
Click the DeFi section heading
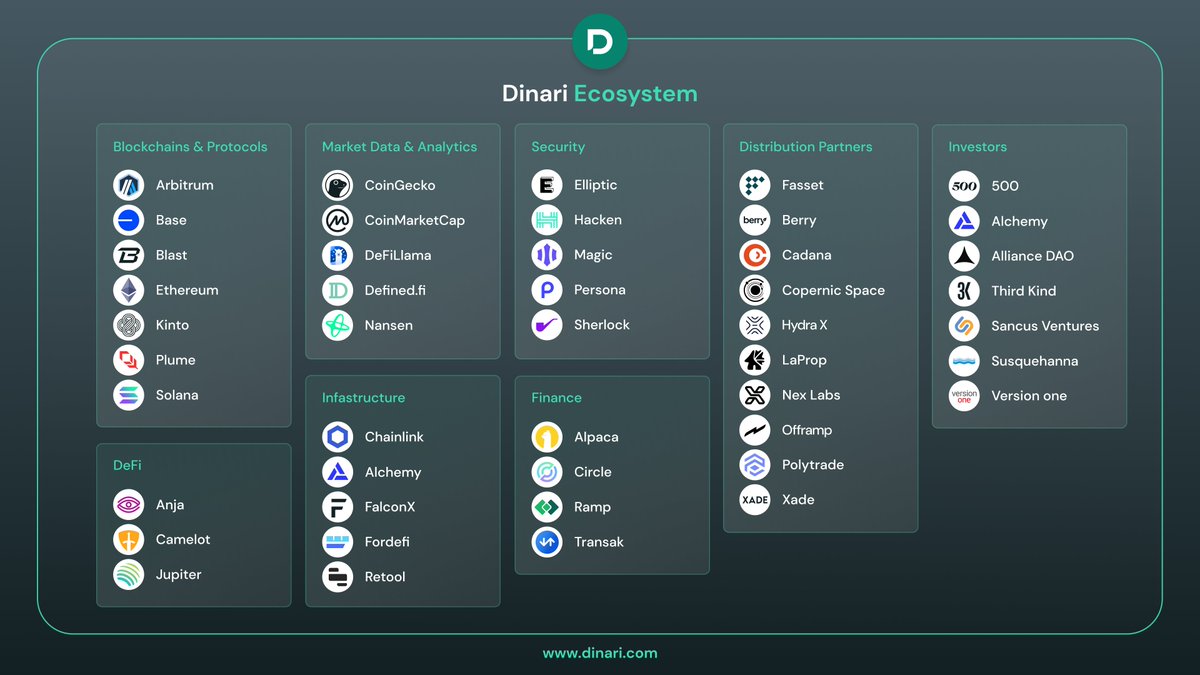point(127,466)
